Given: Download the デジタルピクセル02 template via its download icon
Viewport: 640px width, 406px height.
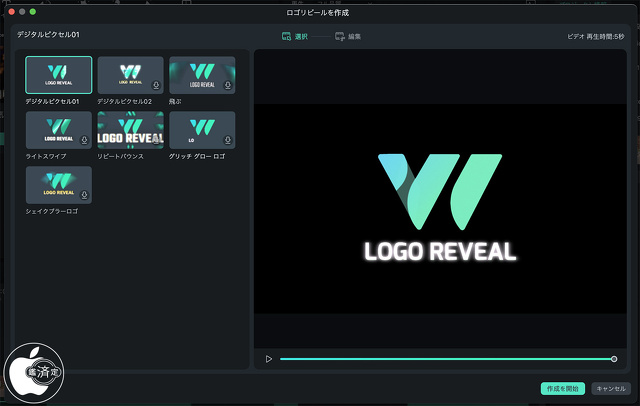Looking at the screenshot, I should click(156, 86).
